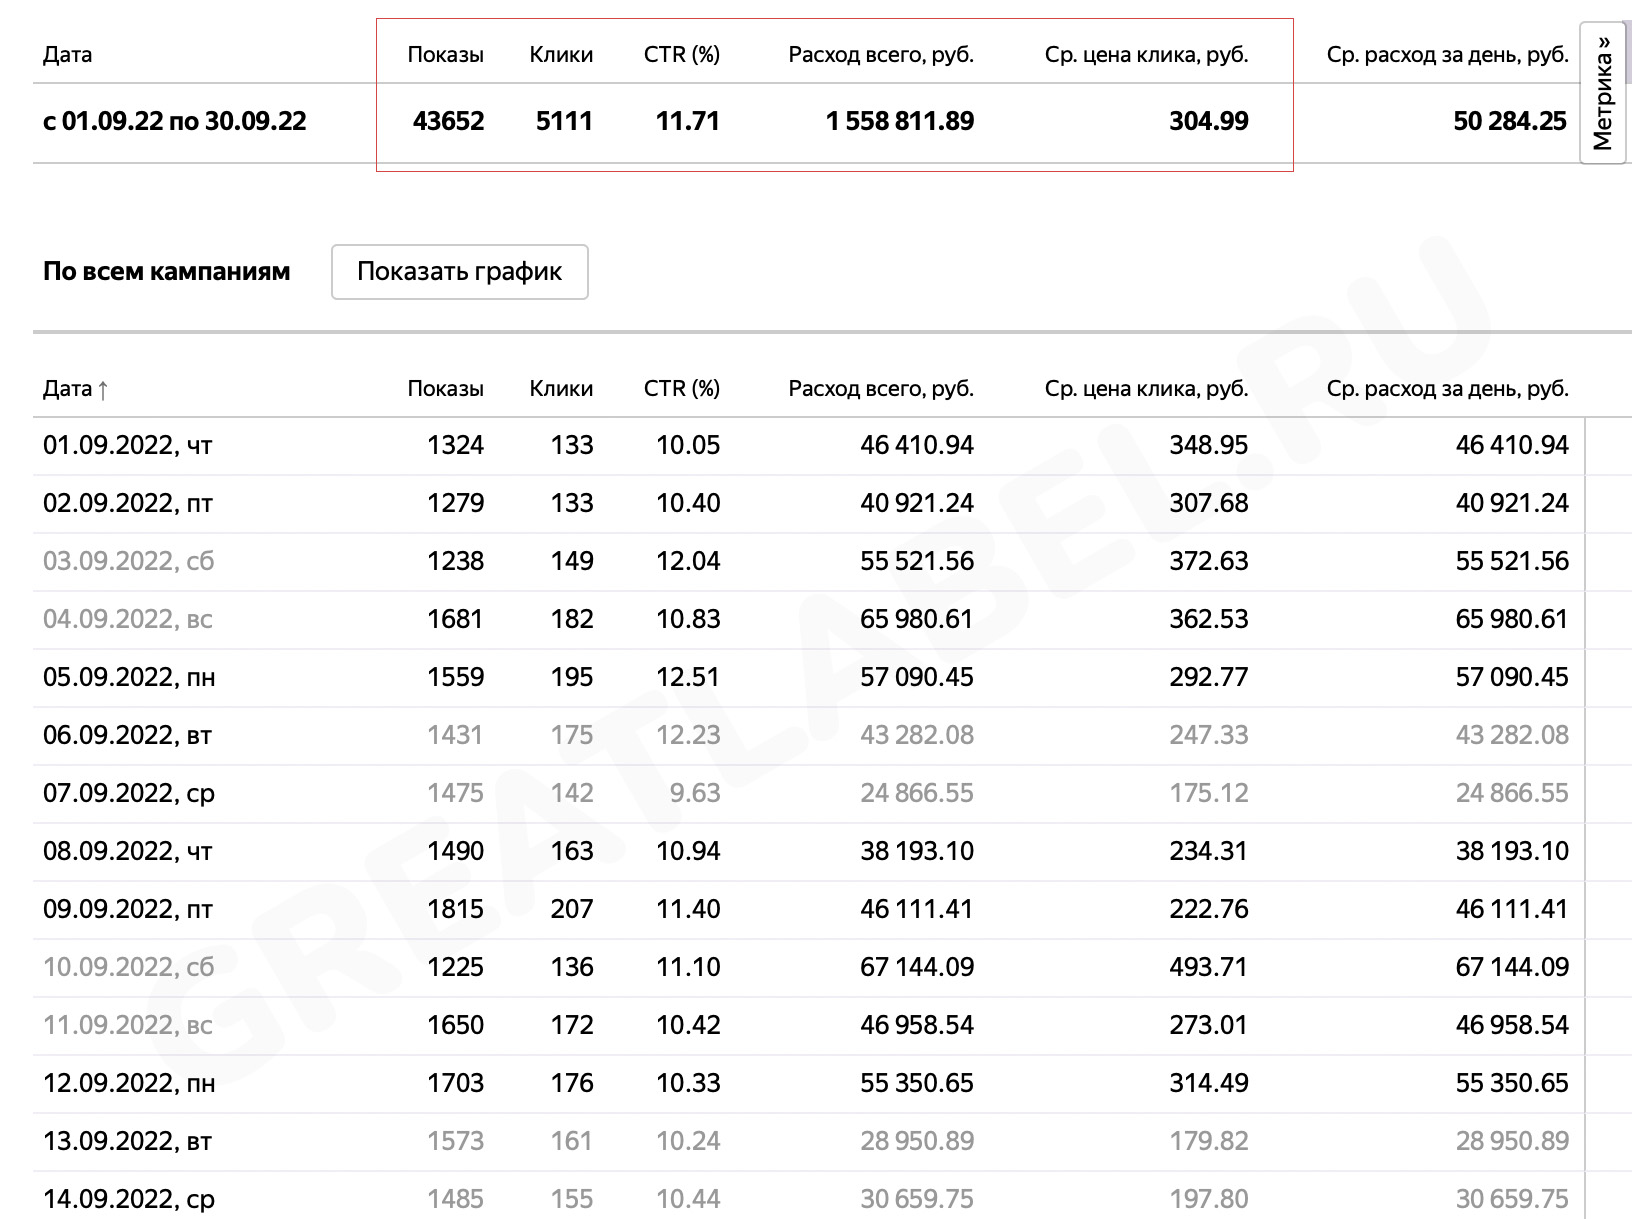
Task: Click the 05.09.2022, пн date cell
Action: coord(129,677)
